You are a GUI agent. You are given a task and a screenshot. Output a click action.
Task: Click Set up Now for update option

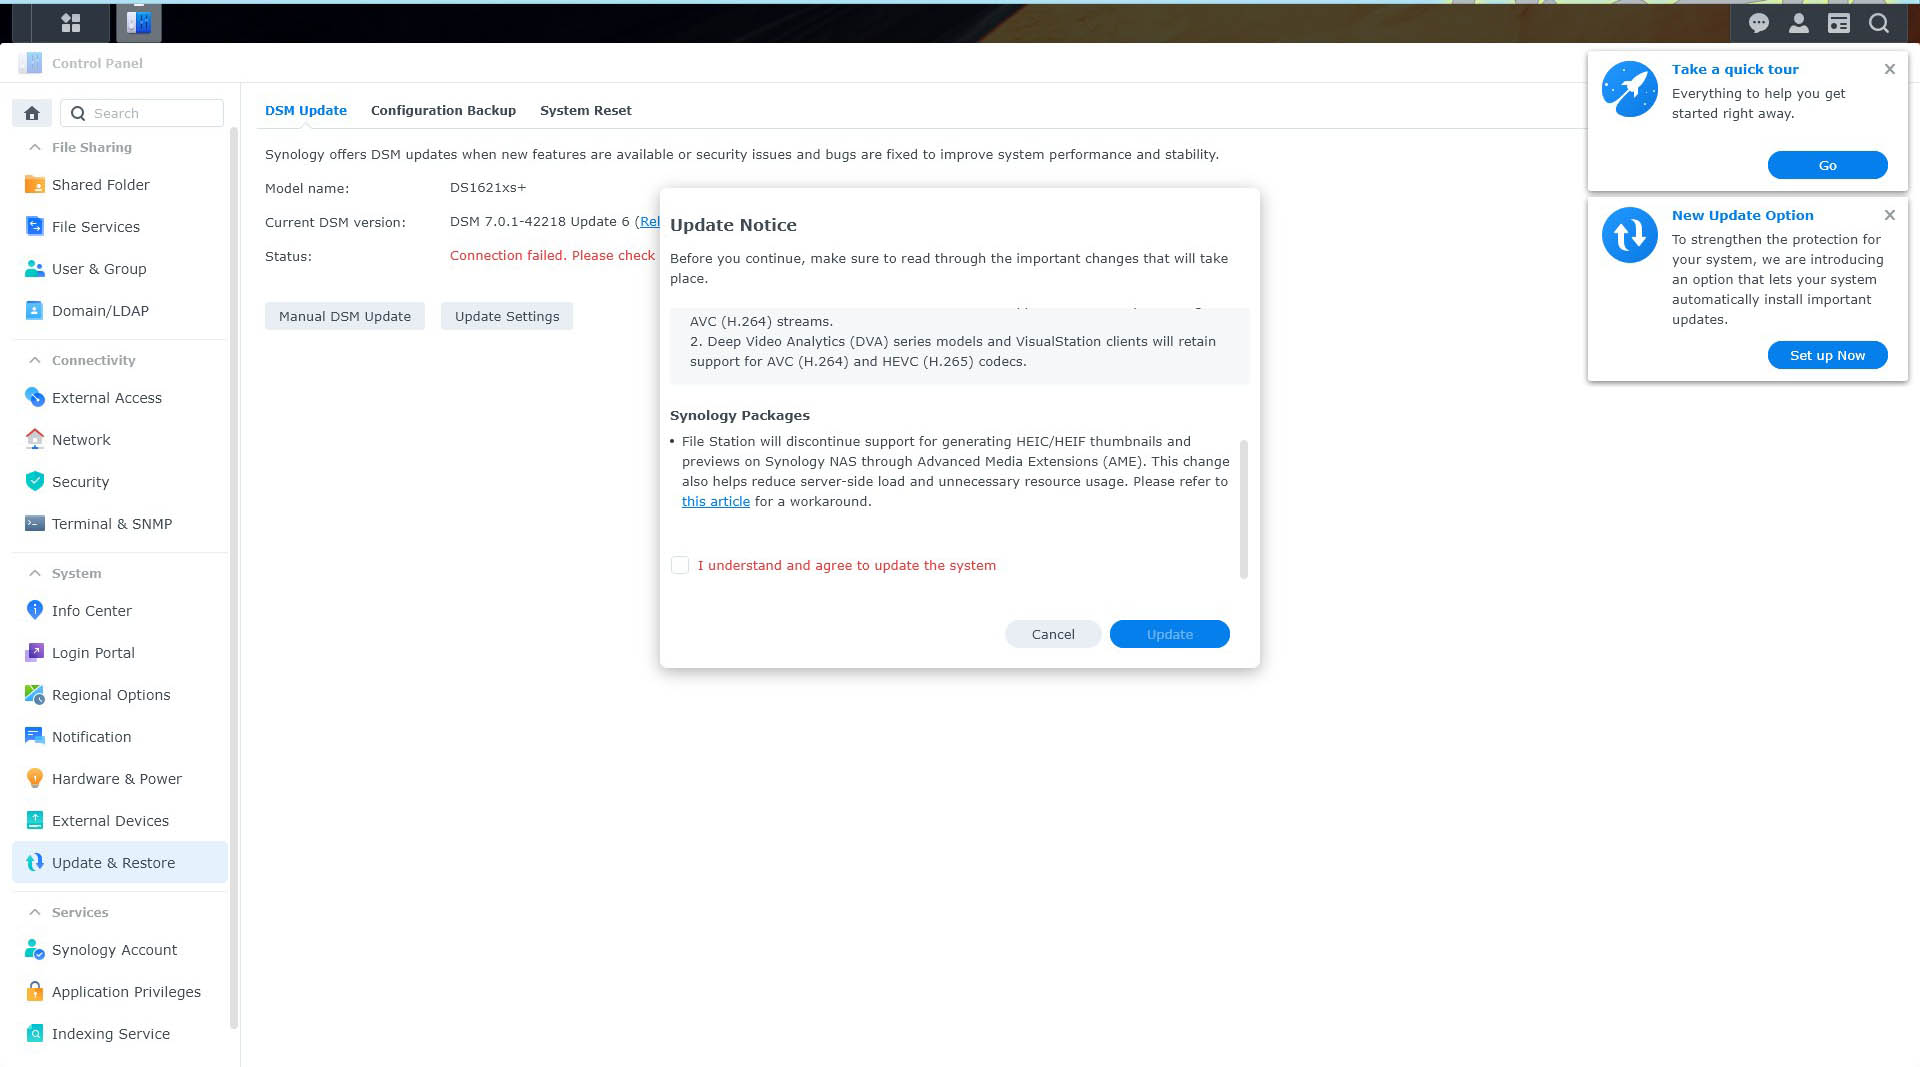click(1827, 355)
